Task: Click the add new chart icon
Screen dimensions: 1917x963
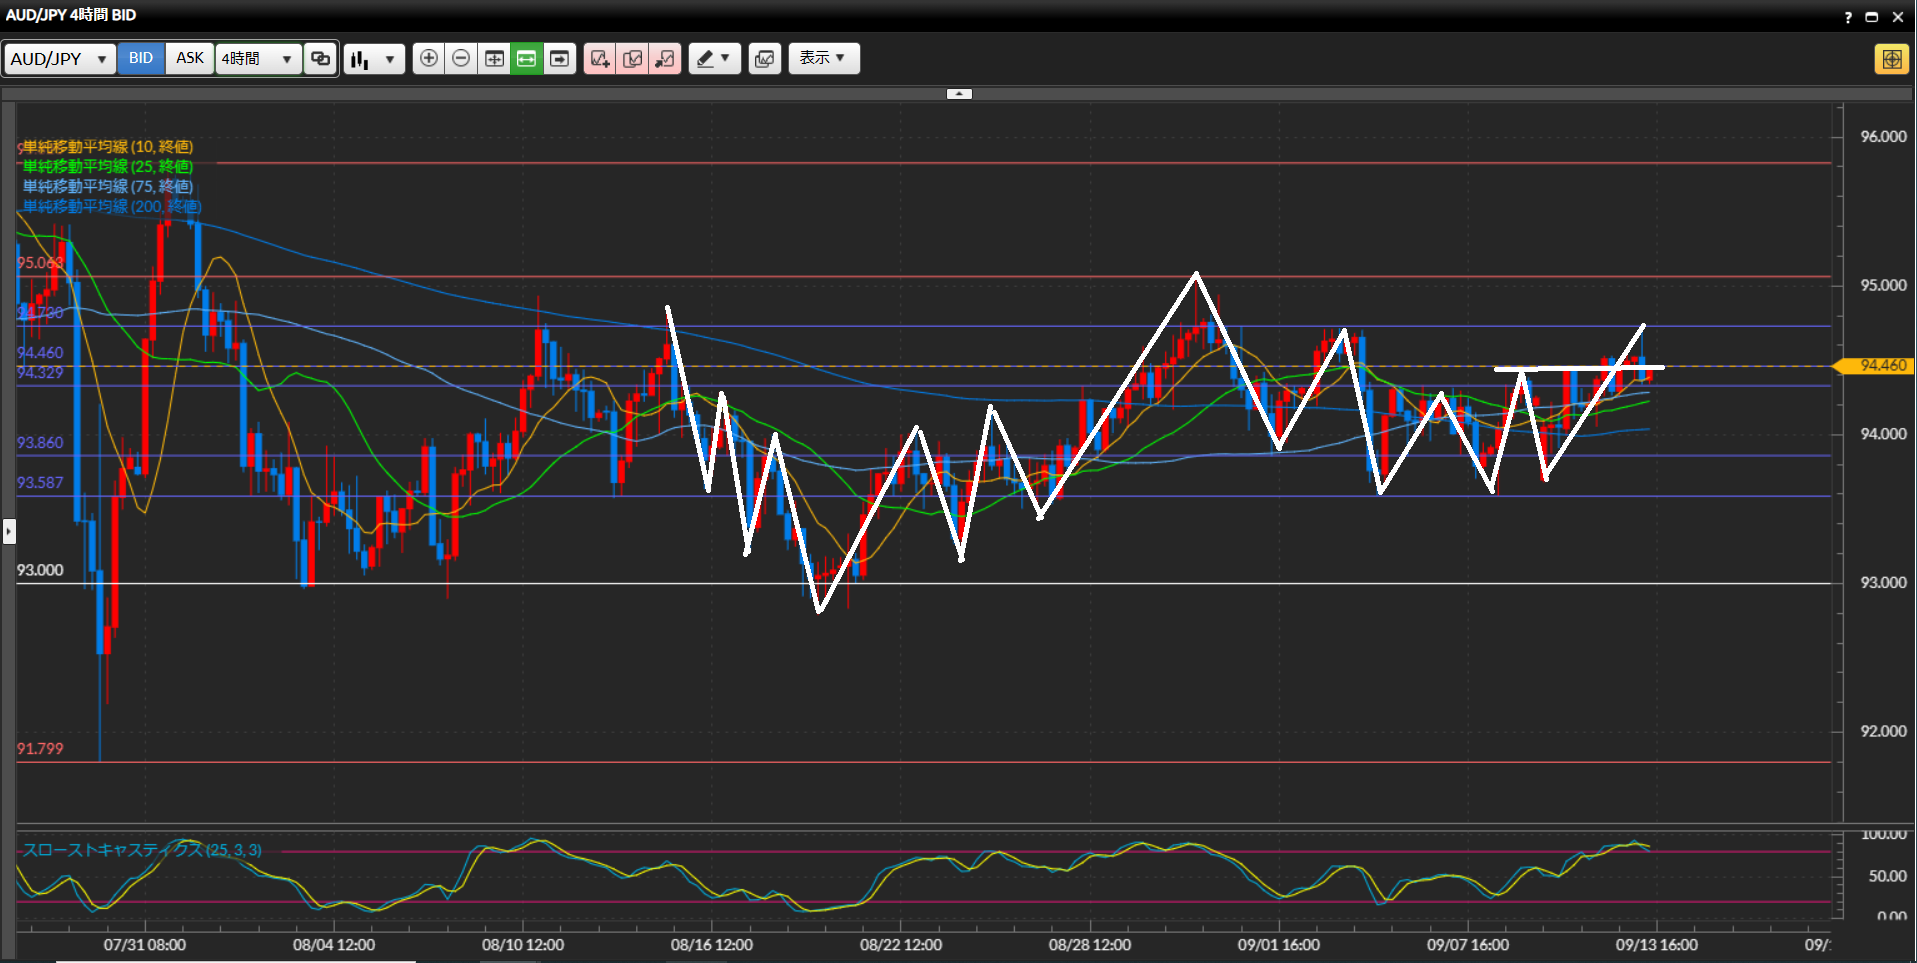Action: [x=600, y=59]
